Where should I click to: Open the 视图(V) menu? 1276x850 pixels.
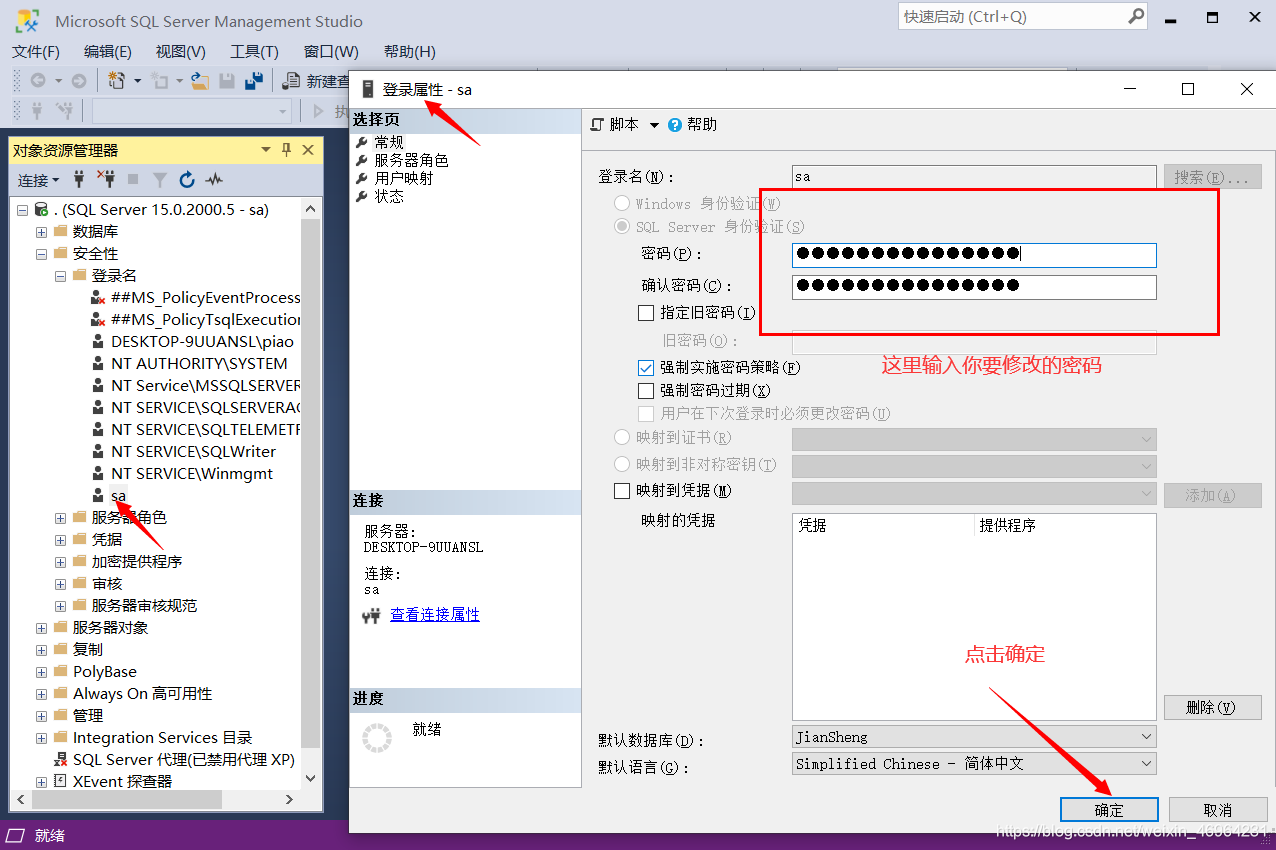tap(181, 52)
